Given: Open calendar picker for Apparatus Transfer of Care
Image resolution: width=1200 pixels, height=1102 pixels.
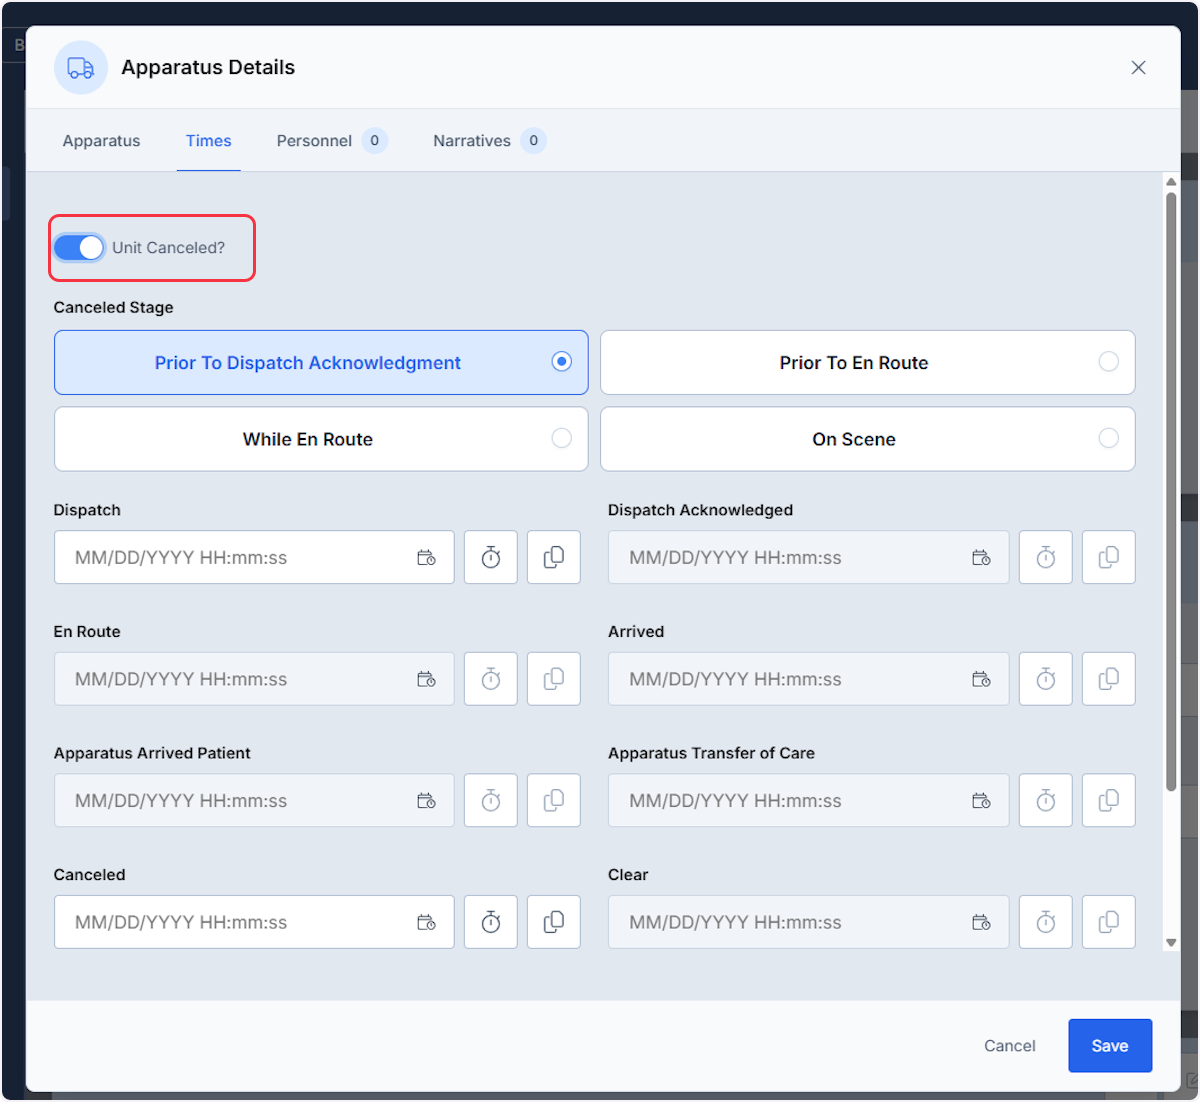Looking at the screenshot, I should [981, 801].
